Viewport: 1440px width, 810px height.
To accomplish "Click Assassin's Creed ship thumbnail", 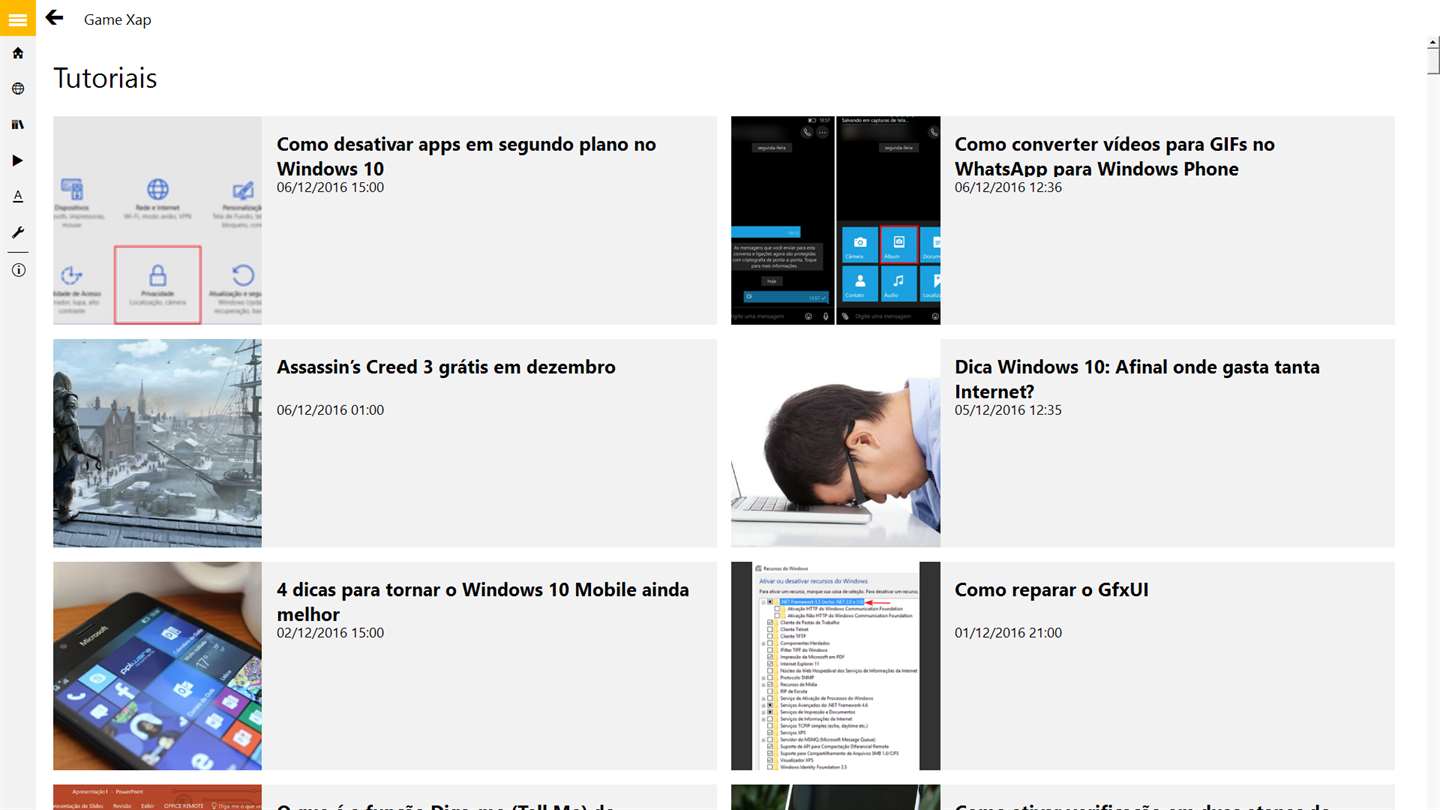I will pos(157,443).
